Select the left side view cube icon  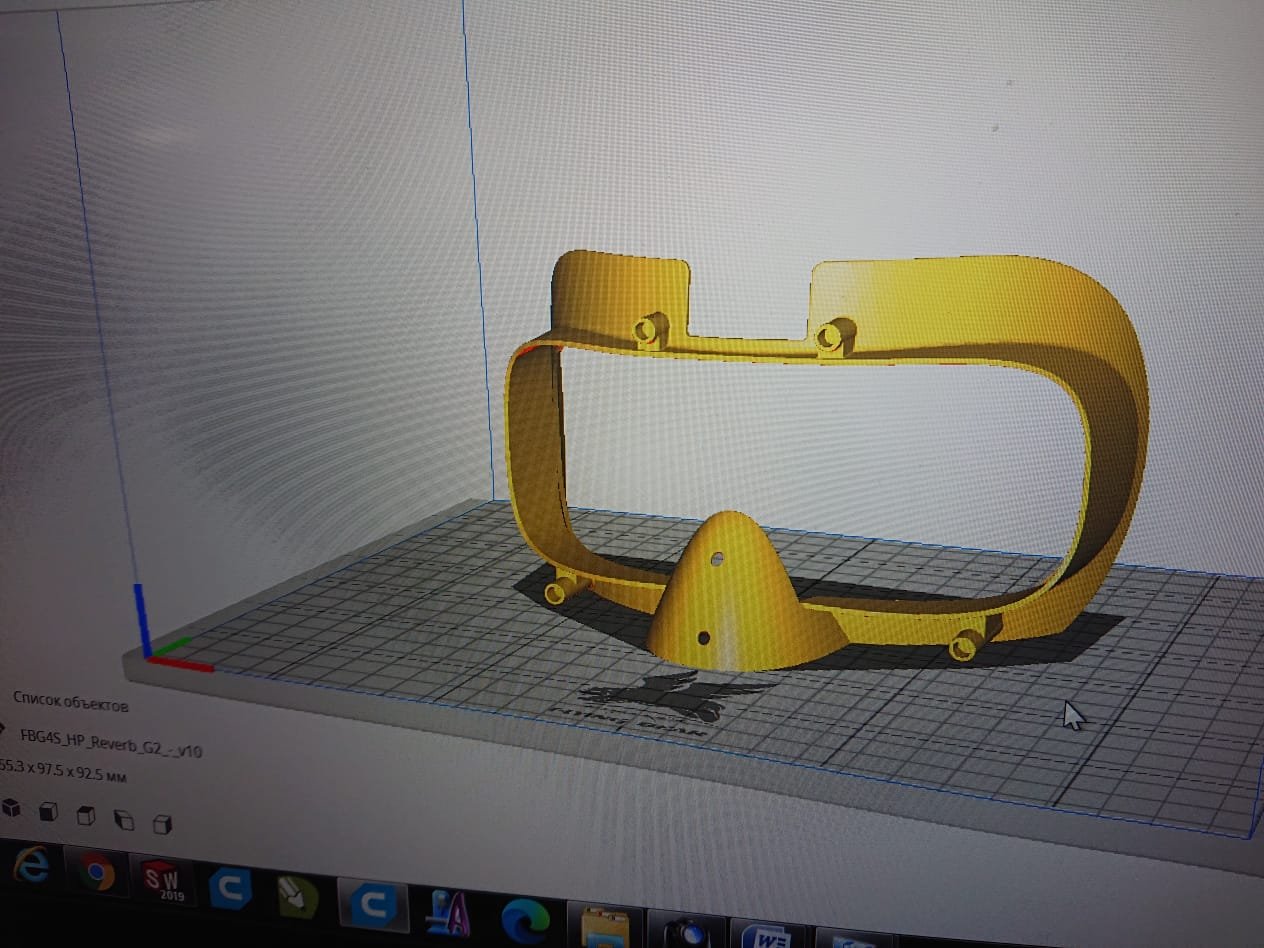124,821
